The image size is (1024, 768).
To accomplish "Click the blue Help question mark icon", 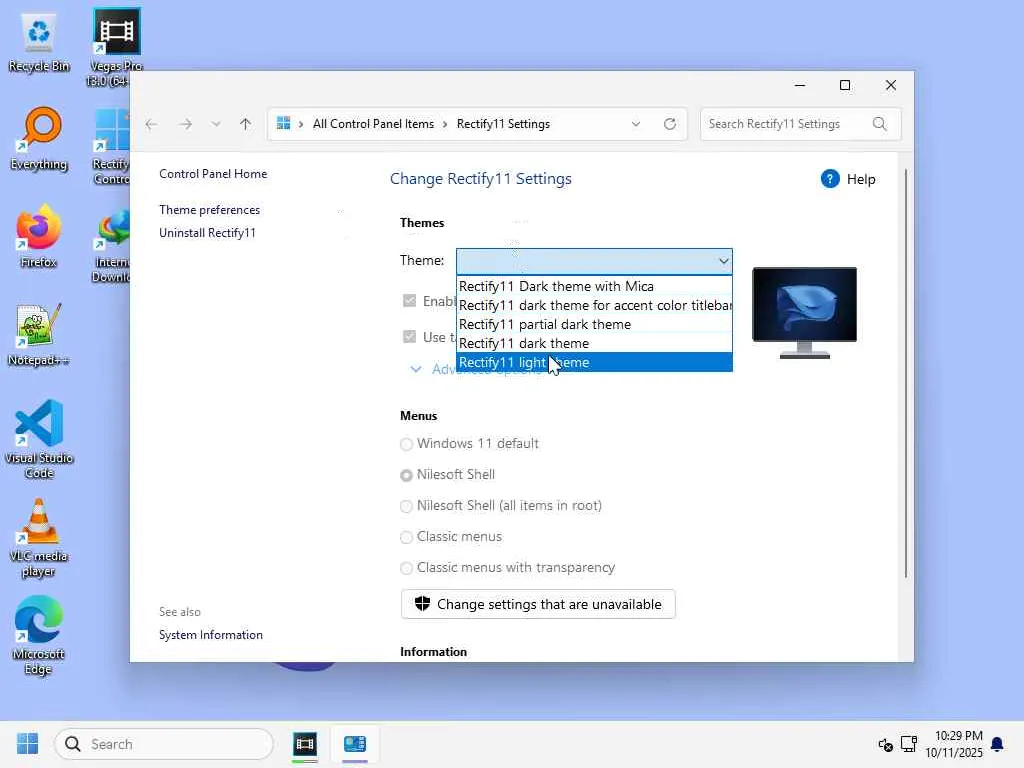I will (x=830, y=179).
